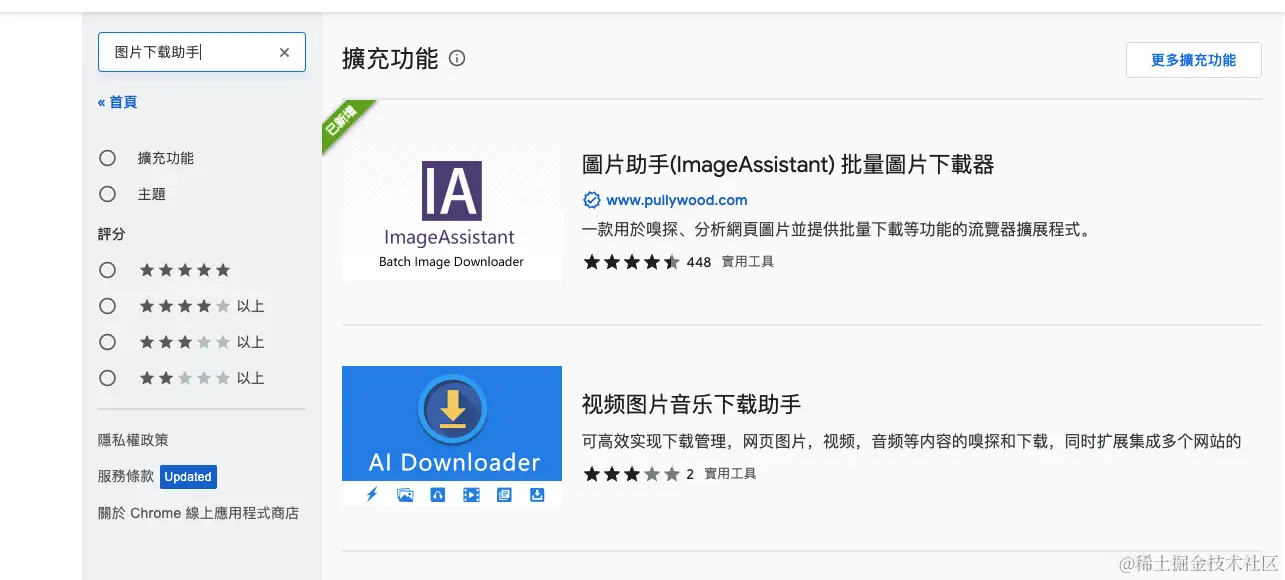
Task: Click the Updated badge beside 服務條款
Action: point(188,477)
